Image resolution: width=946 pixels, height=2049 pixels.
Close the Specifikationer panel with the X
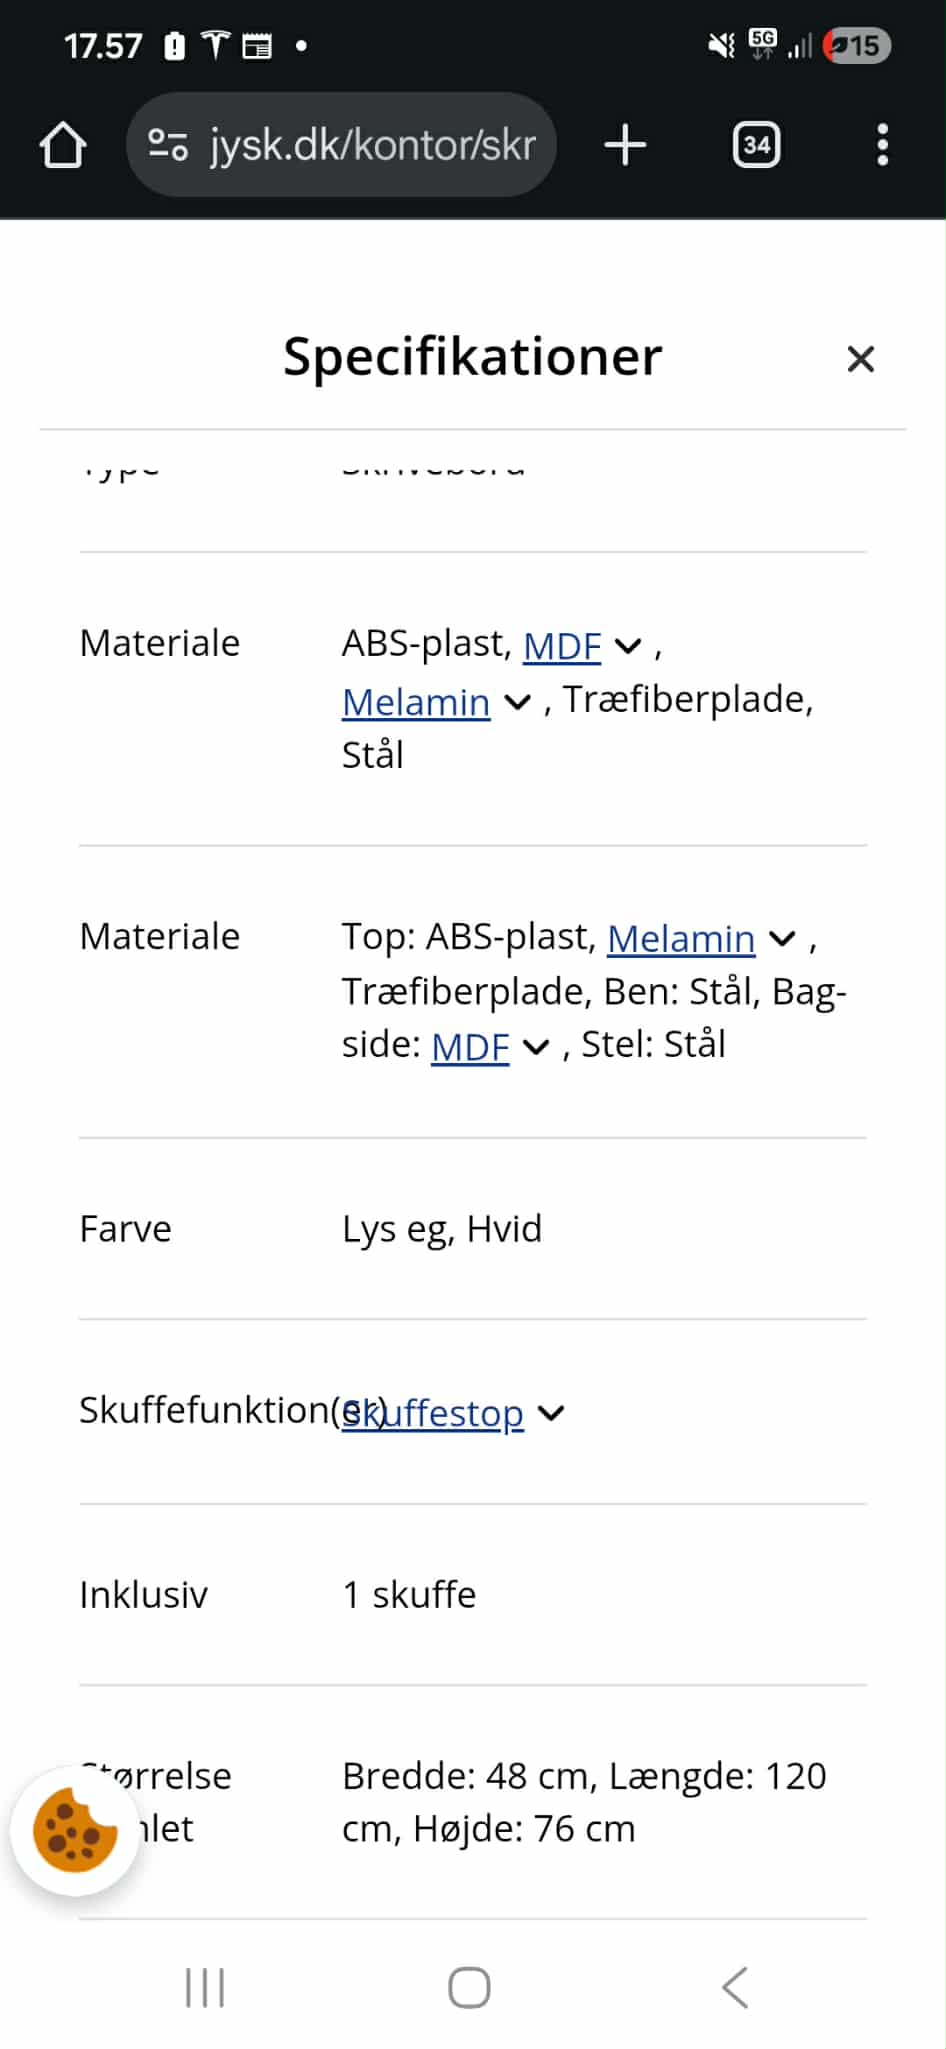click(860, 358)
